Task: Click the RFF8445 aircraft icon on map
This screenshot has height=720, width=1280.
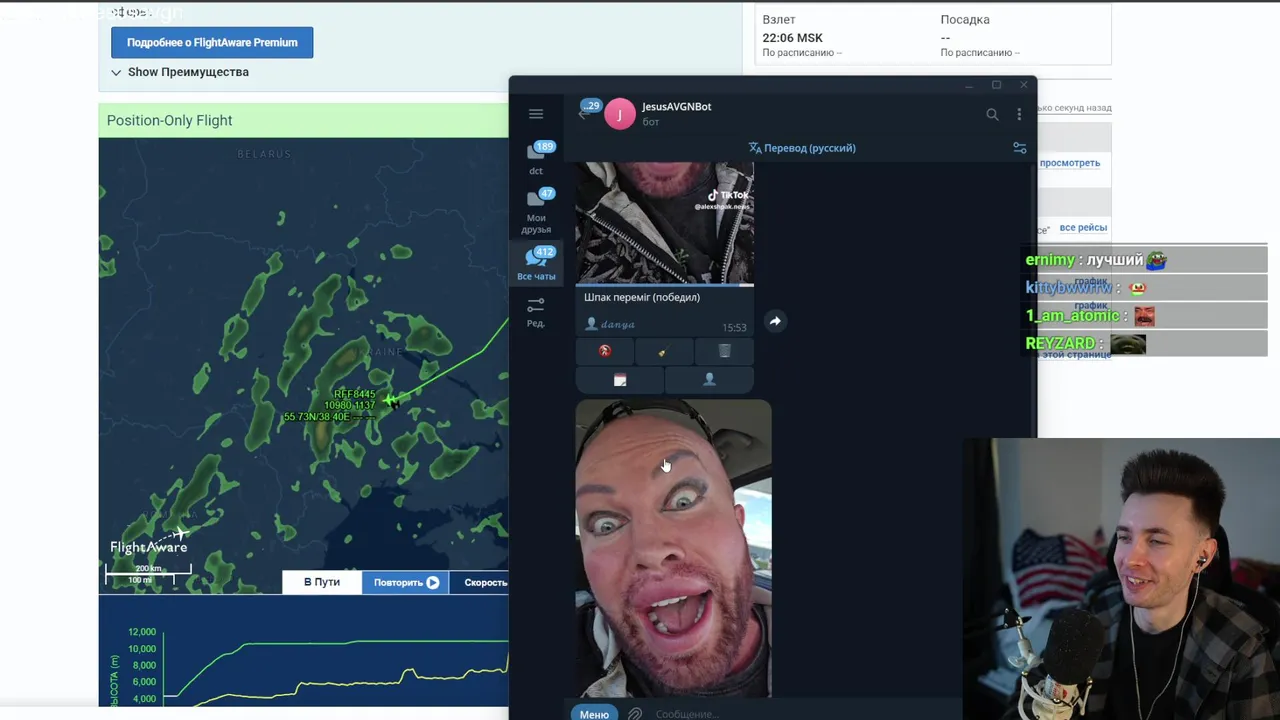Action: tap(390, 401)
